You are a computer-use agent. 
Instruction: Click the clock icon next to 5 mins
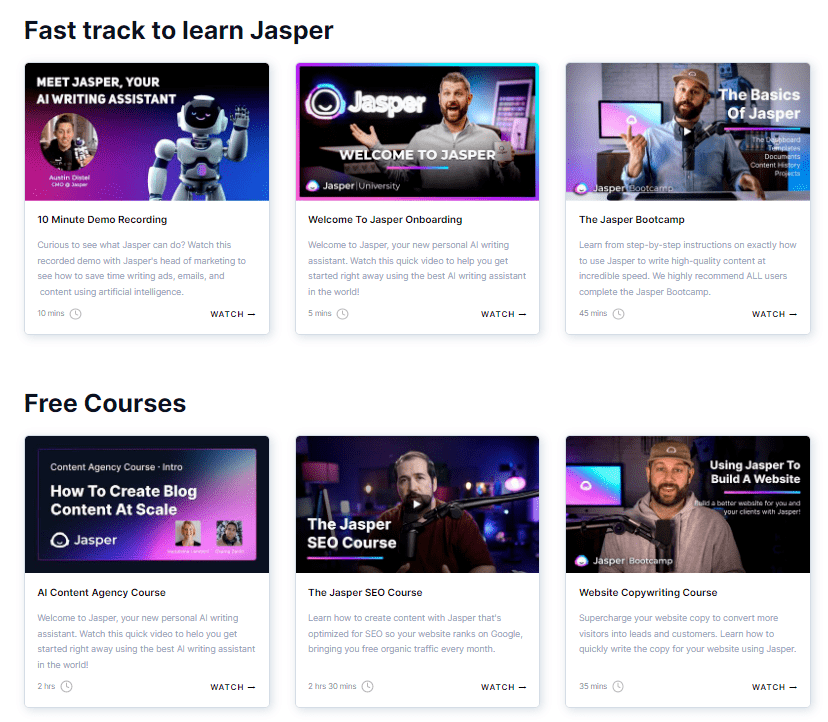[343, 314]
